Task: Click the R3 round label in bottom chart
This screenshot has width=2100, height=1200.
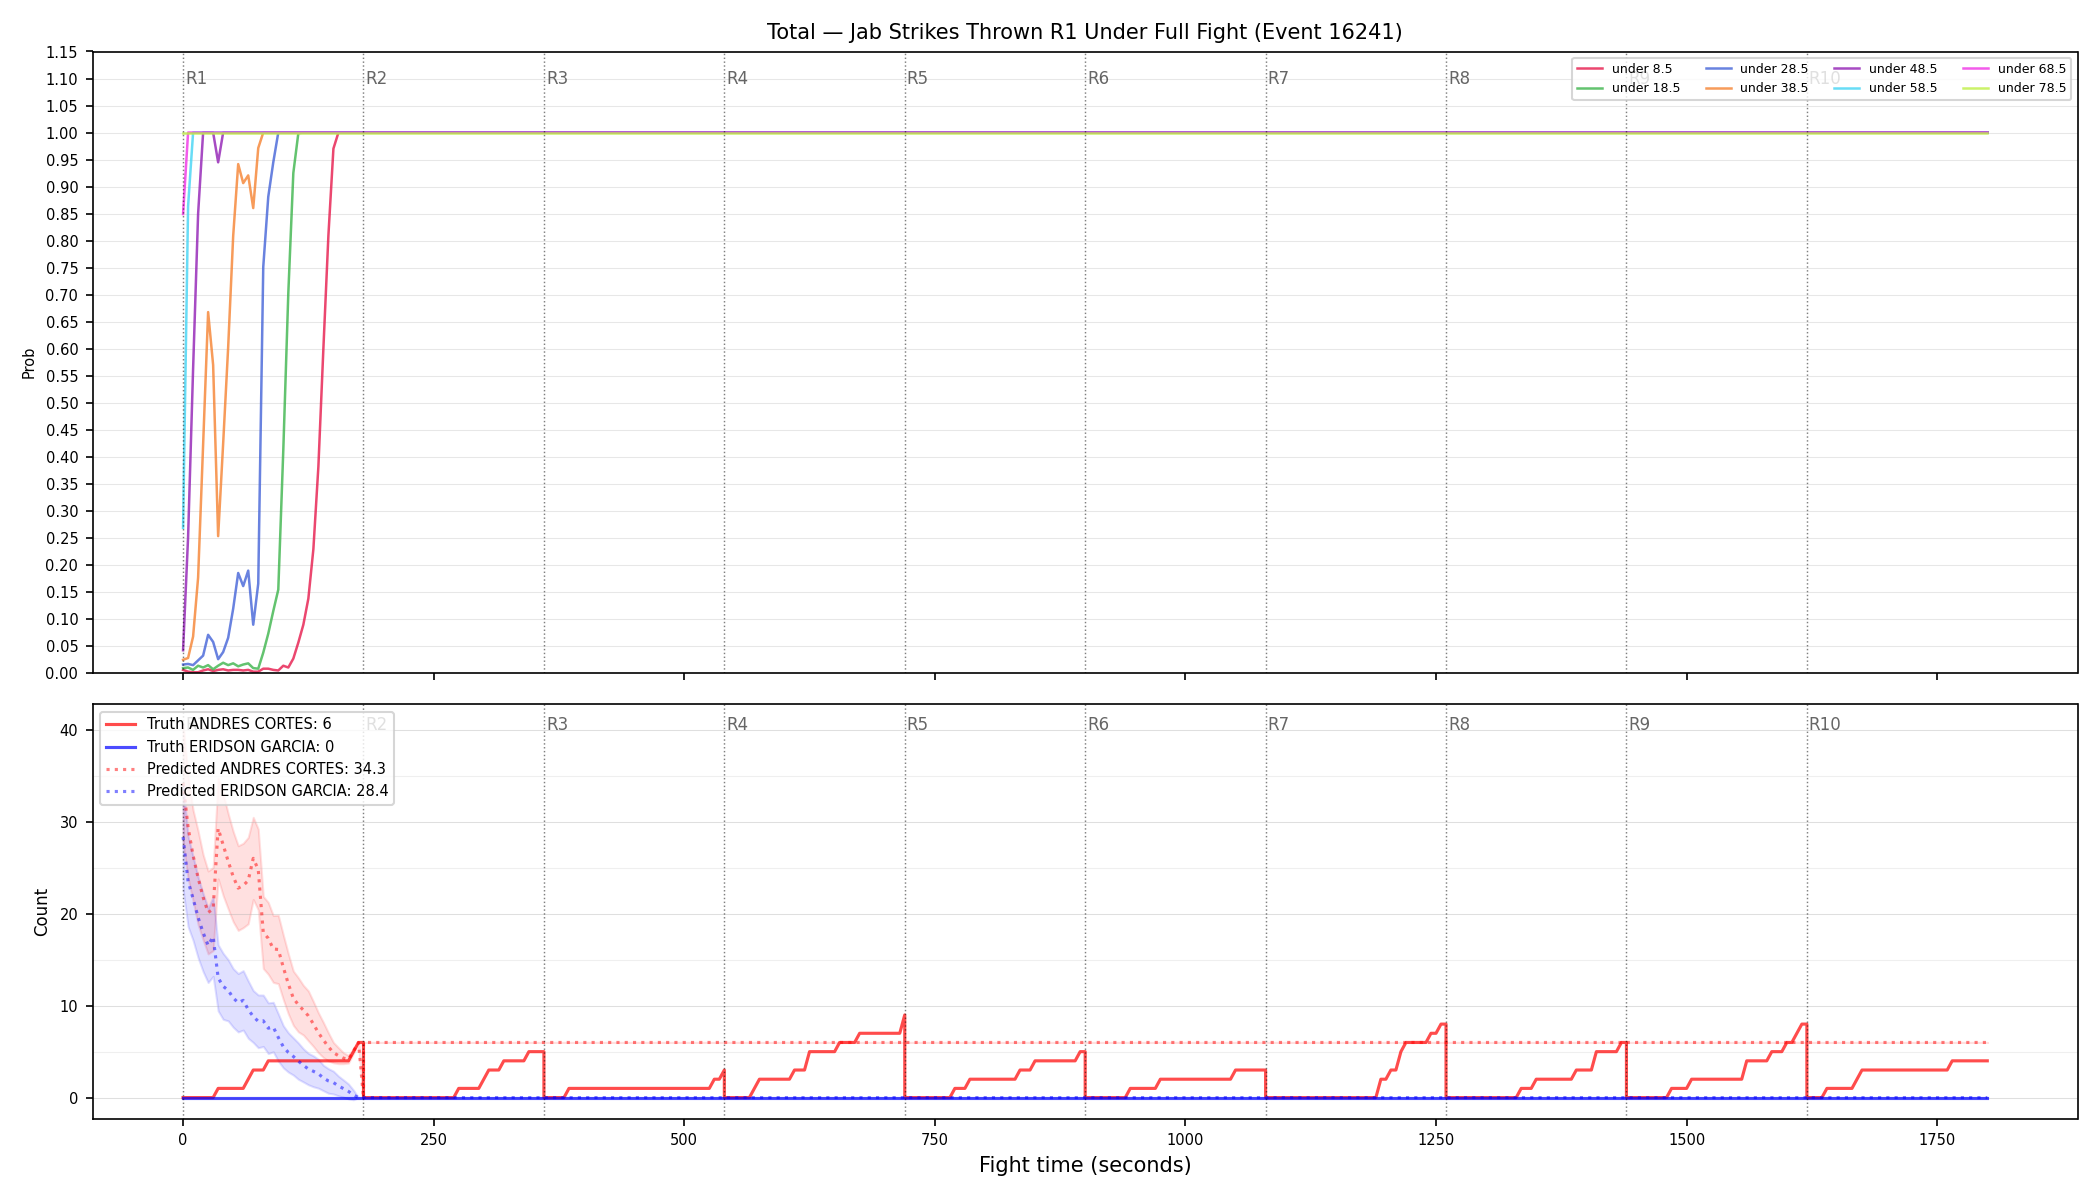Action: (x=557, y=724)
